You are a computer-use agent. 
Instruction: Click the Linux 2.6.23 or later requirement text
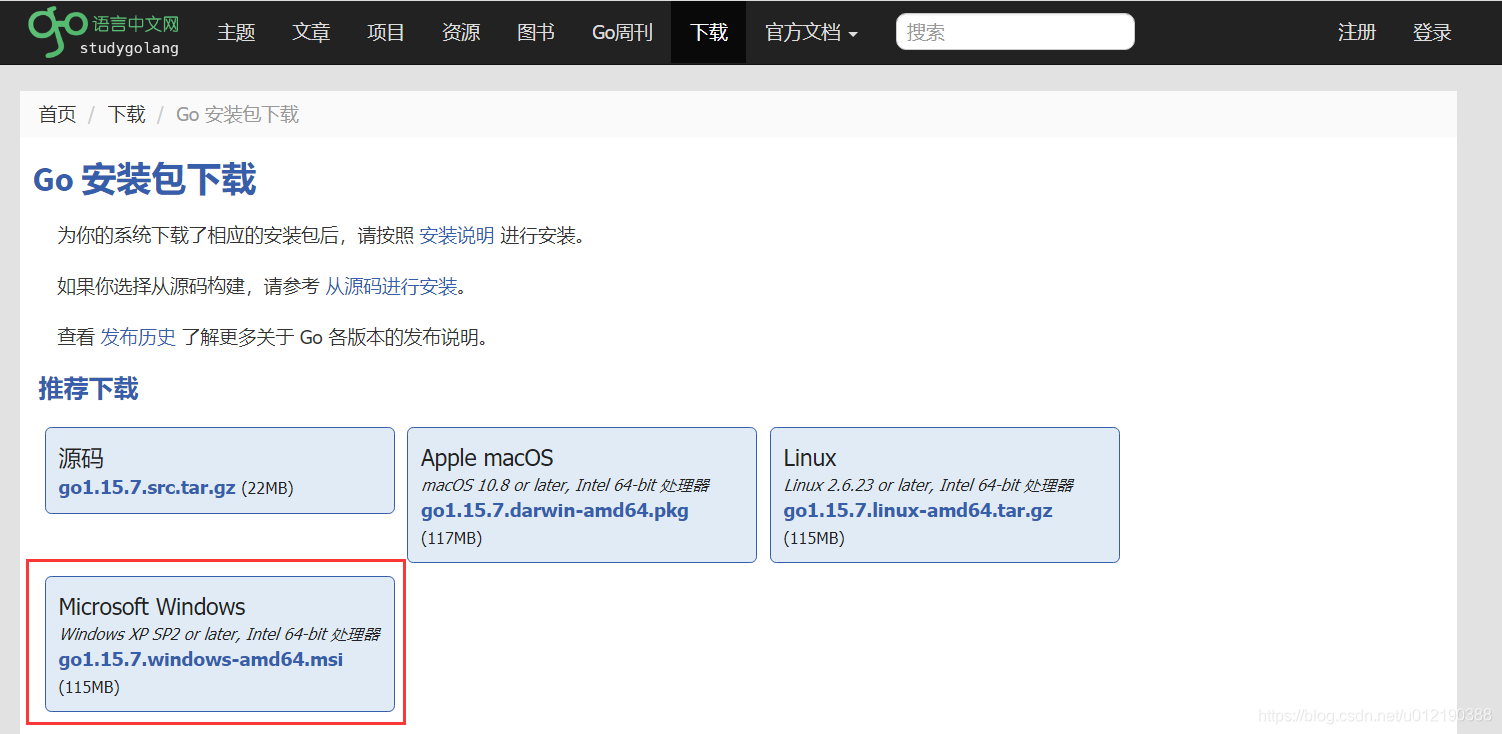[928, 485]
